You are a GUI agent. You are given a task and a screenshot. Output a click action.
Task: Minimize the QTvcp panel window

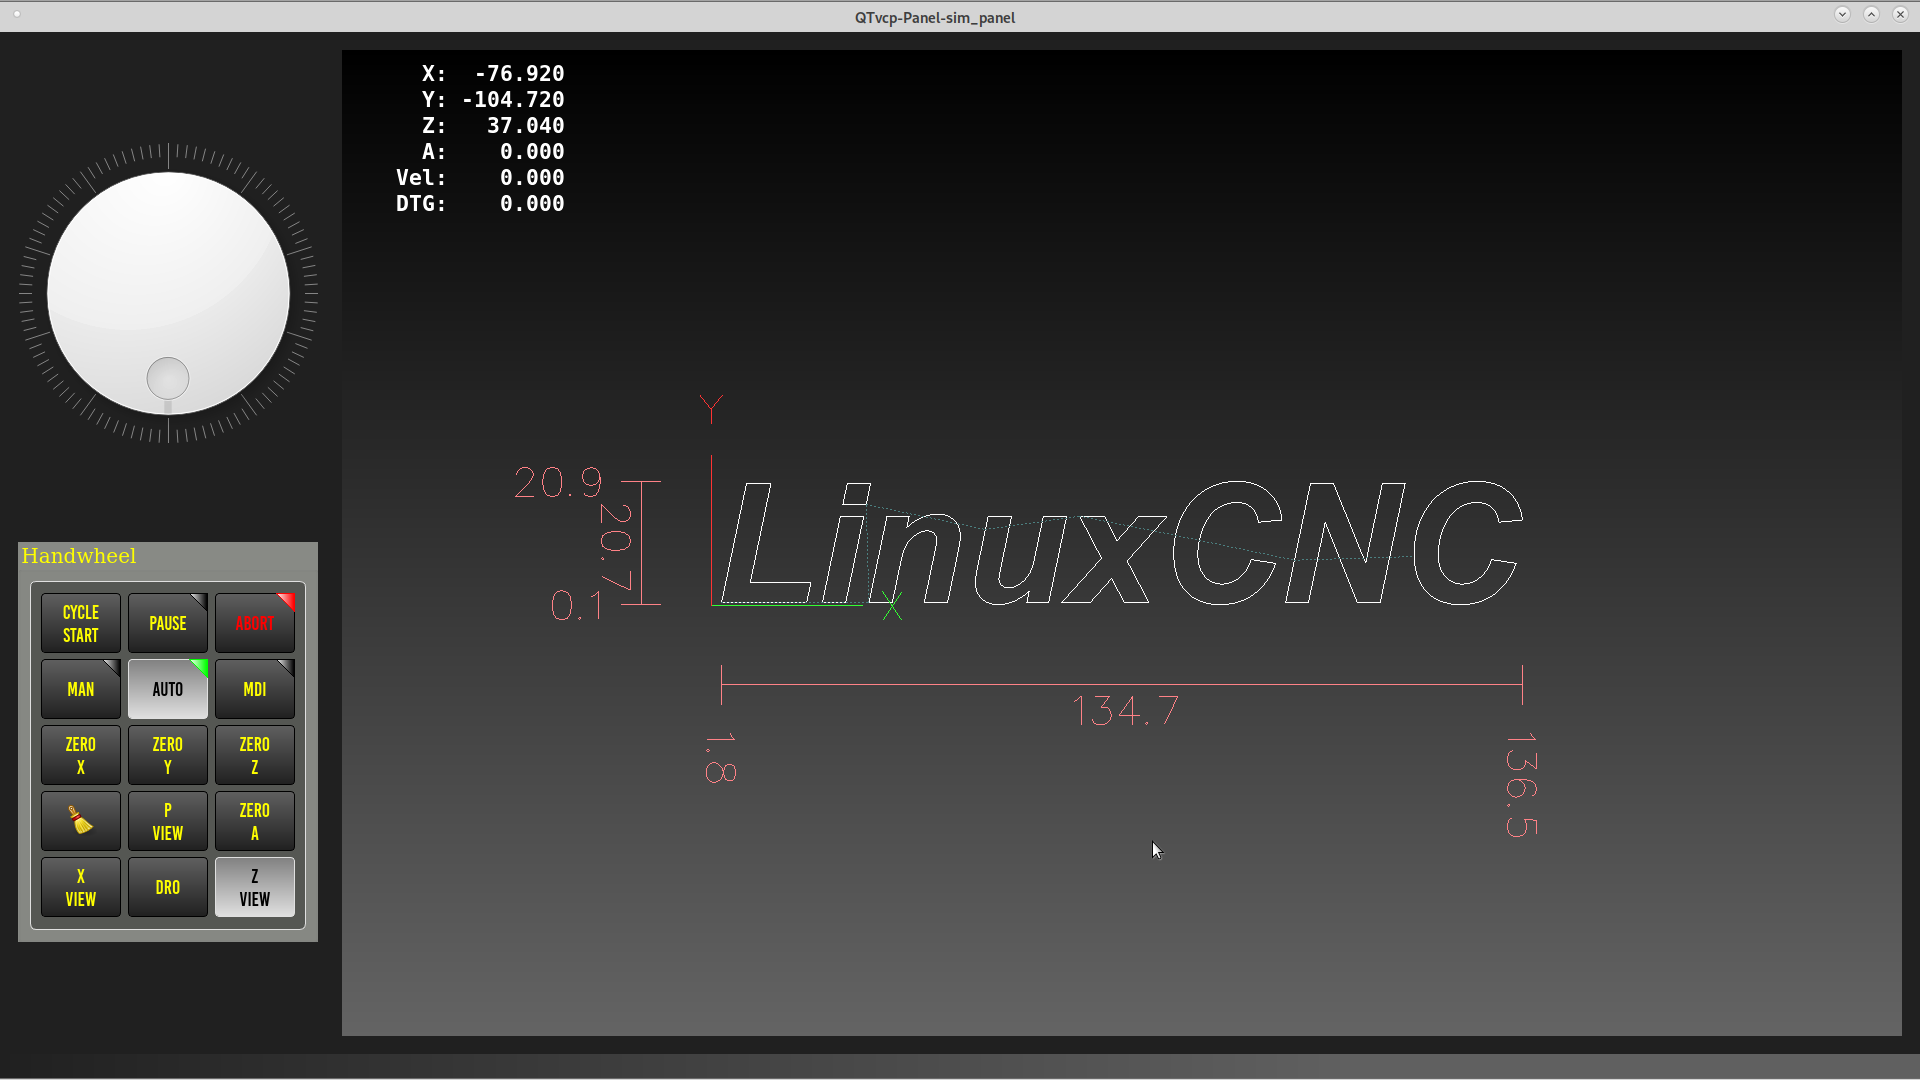tap(1842, 14)
